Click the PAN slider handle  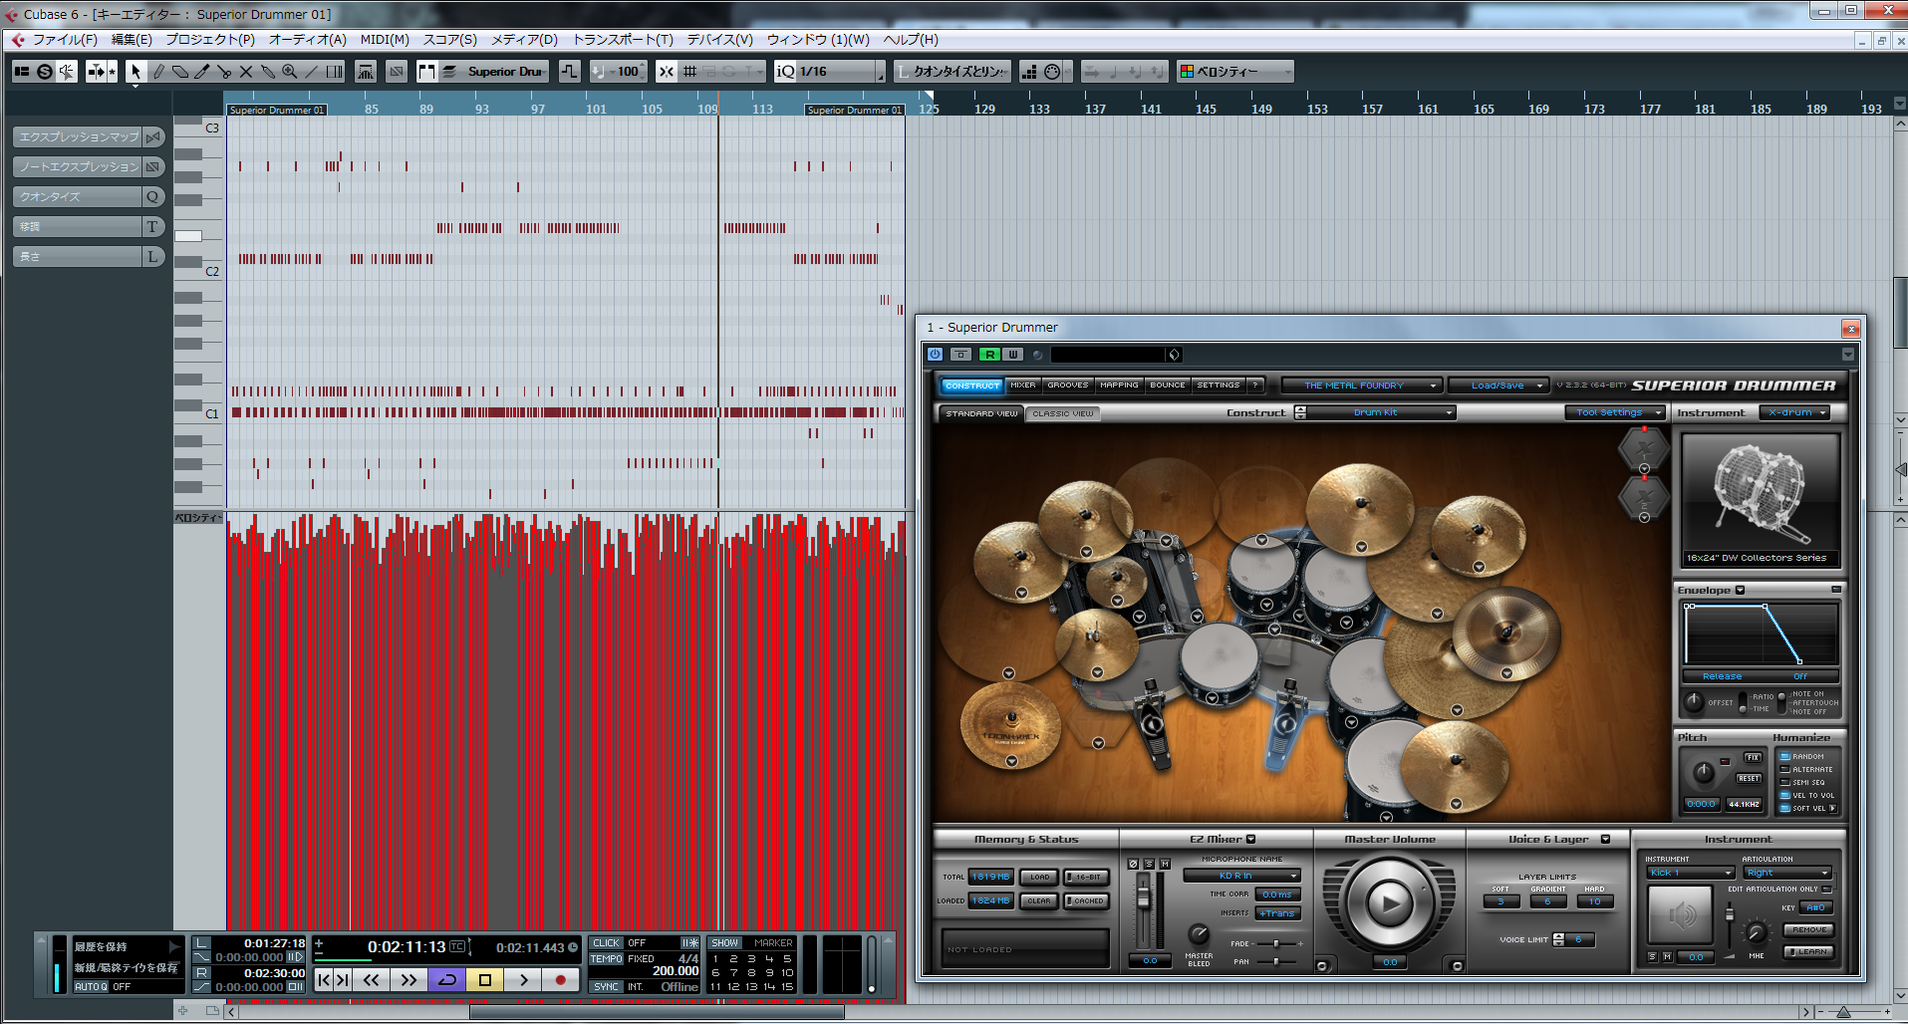[1276, 961]
